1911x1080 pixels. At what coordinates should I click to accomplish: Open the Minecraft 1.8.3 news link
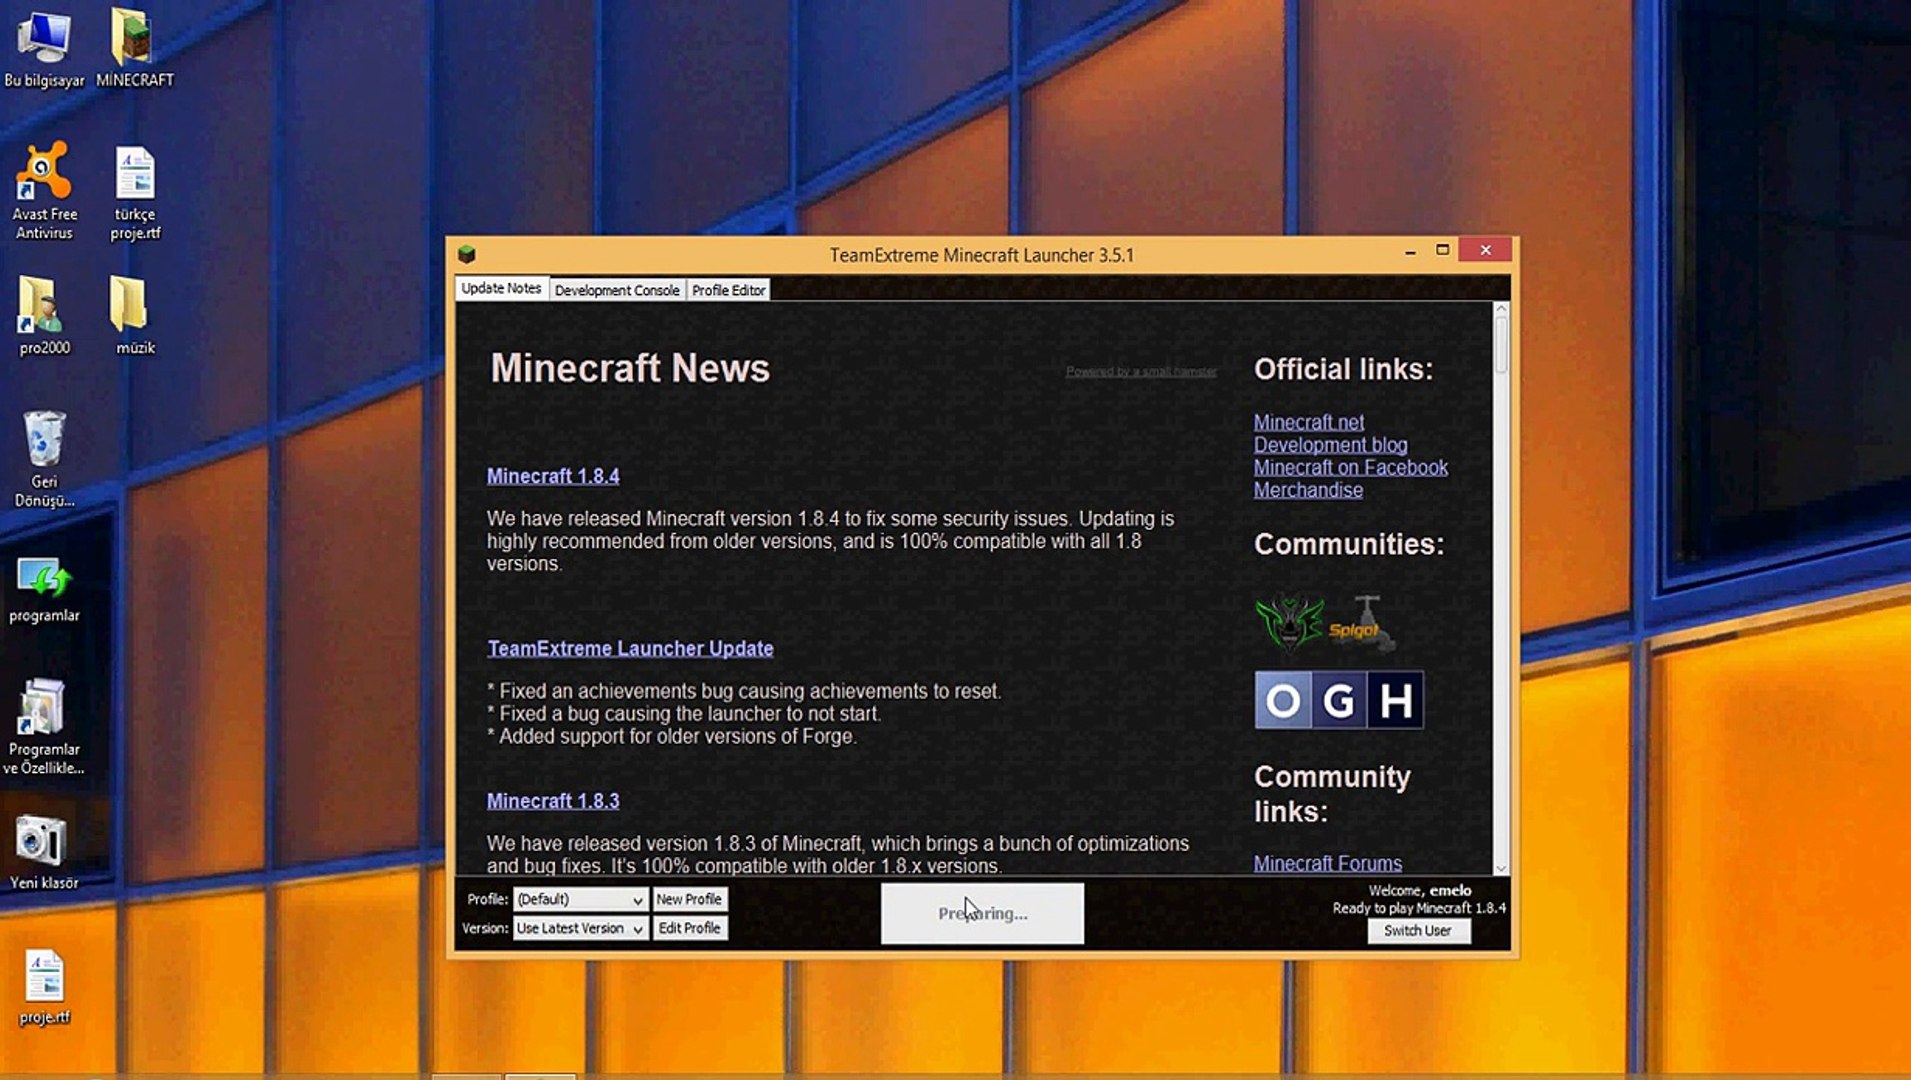(x=553, y=801)
